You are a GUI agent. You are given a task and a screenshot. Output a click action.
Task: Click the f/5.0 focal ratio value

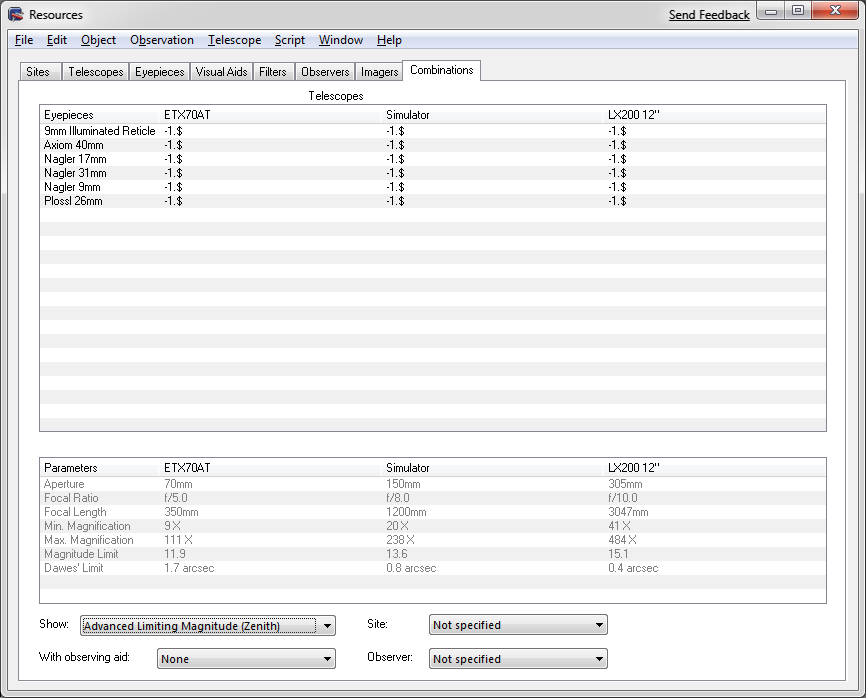pyautogui.click(x=176, y=498)
